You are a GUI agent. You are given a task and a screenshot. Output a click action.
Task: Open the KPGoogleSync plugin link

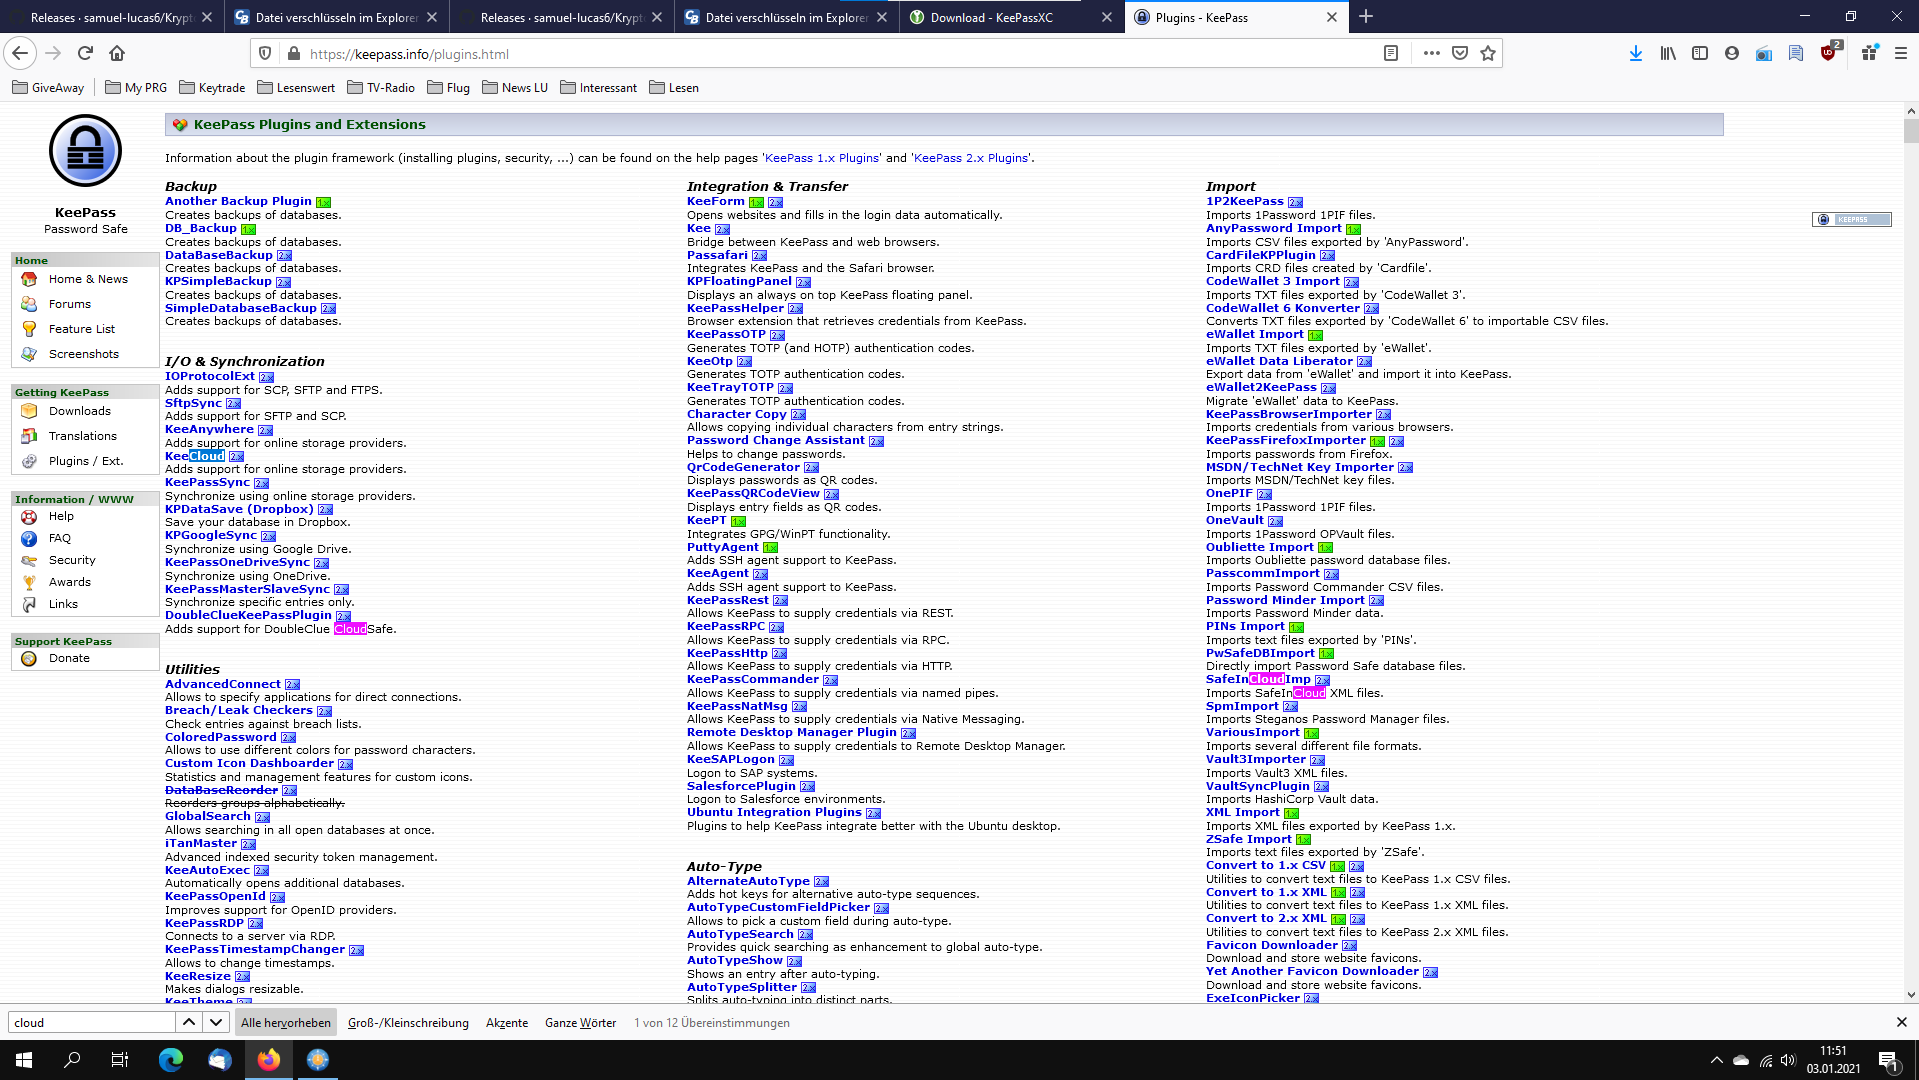211,535
